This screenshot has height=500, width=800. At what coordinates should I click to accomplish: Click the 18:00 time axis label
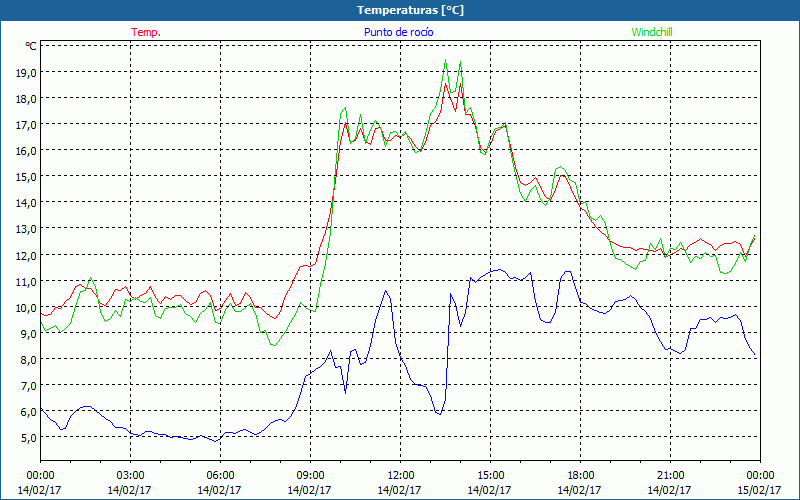(580, 475)
